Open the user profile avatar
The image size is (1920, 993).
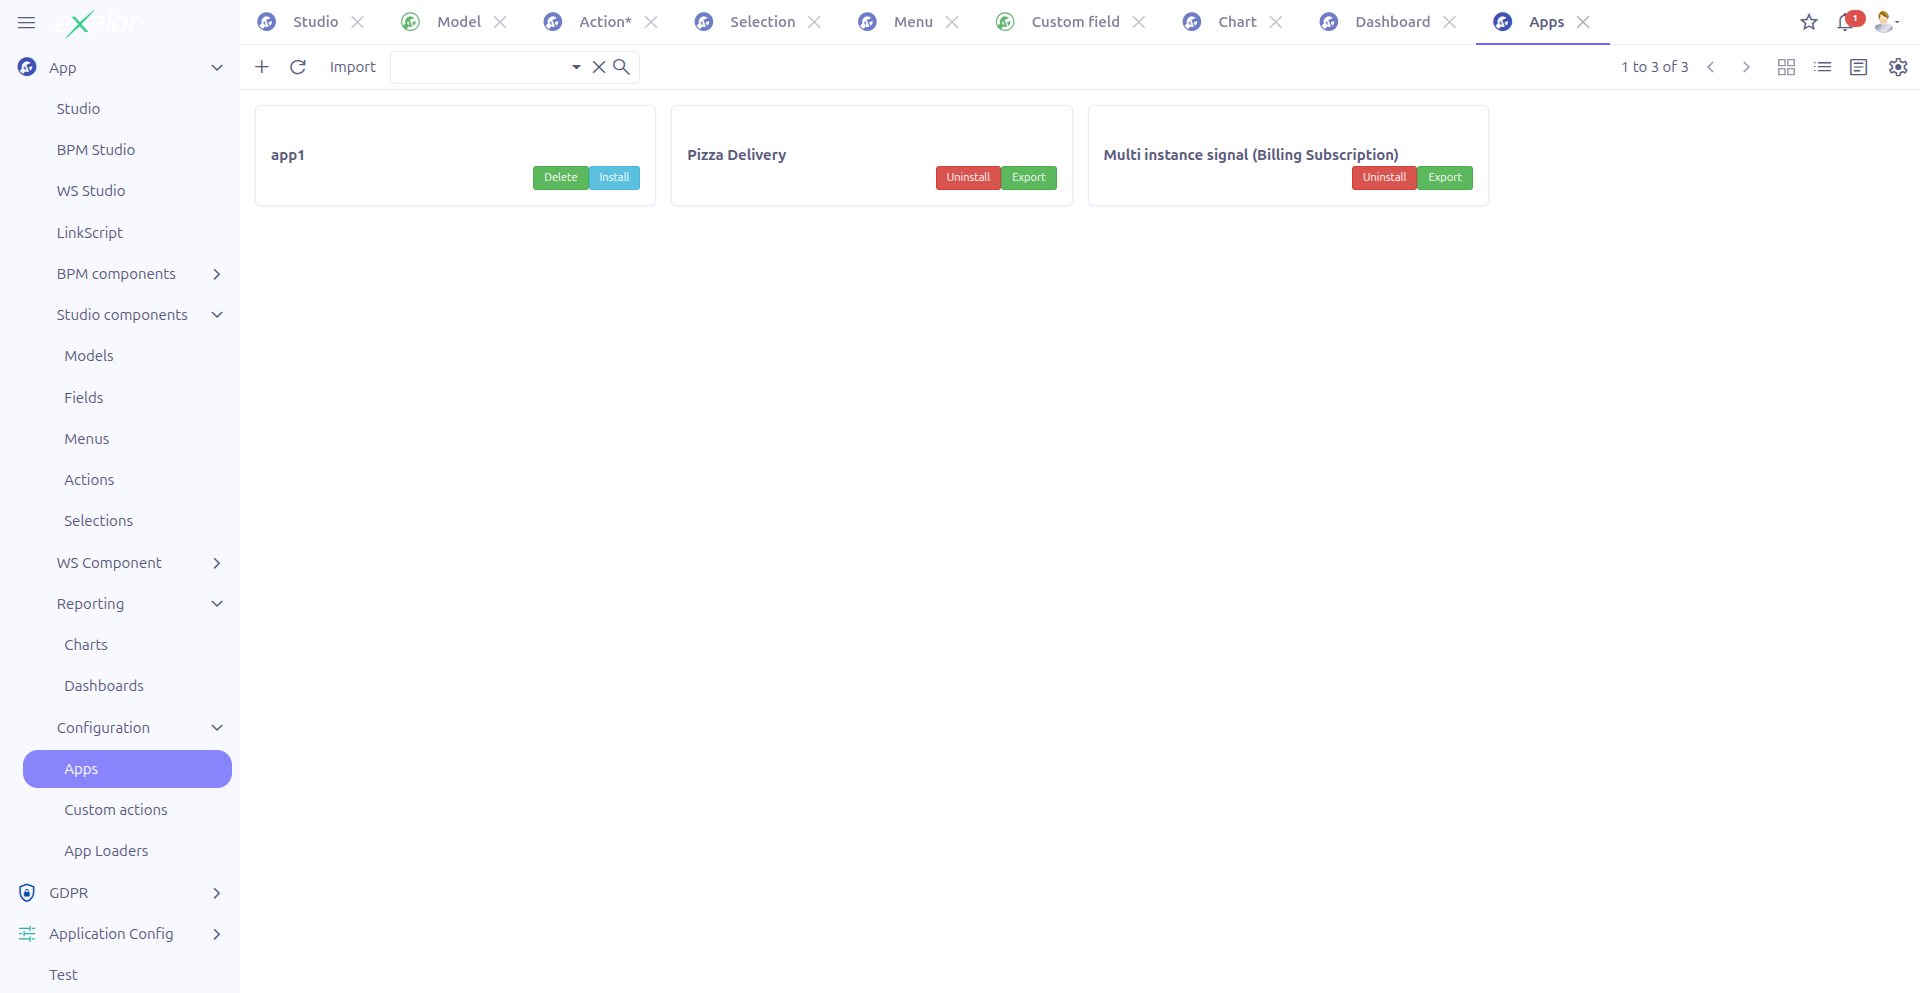[1884, 22]
